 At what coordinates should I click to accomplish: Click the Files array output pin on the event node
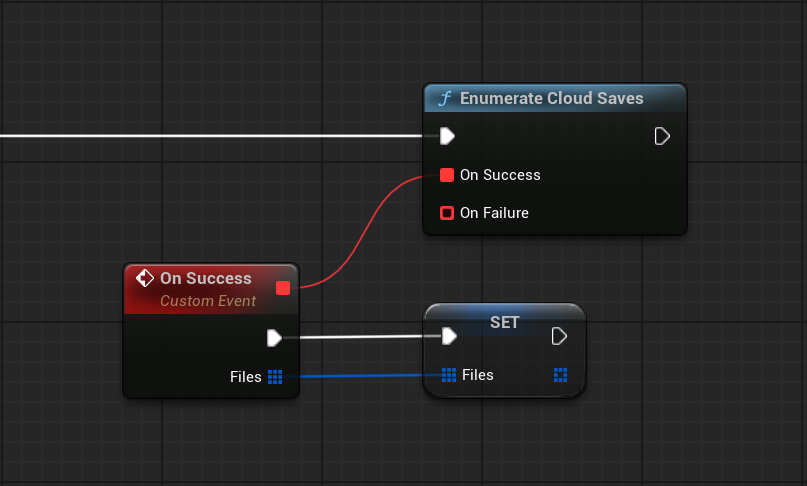coord(275,377)
